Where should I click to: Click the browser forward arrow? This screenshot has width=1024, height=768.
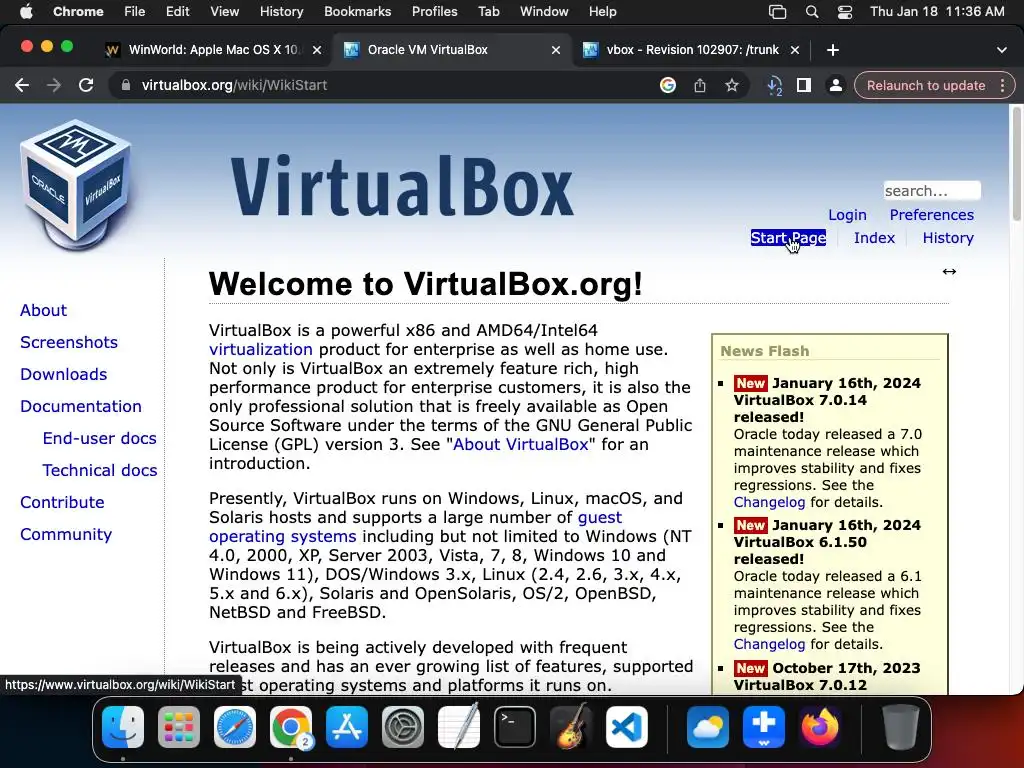(54, 86)
